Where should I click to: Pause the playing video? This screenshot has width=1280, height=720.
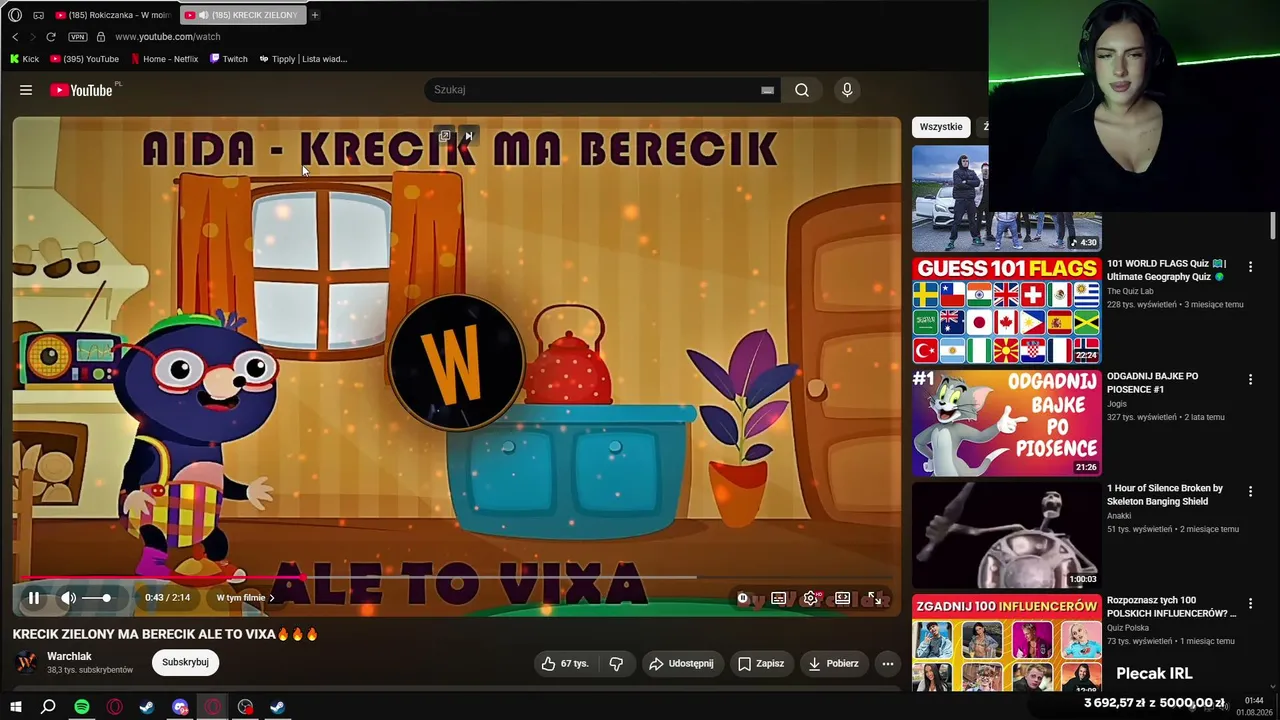pos(33,598)
